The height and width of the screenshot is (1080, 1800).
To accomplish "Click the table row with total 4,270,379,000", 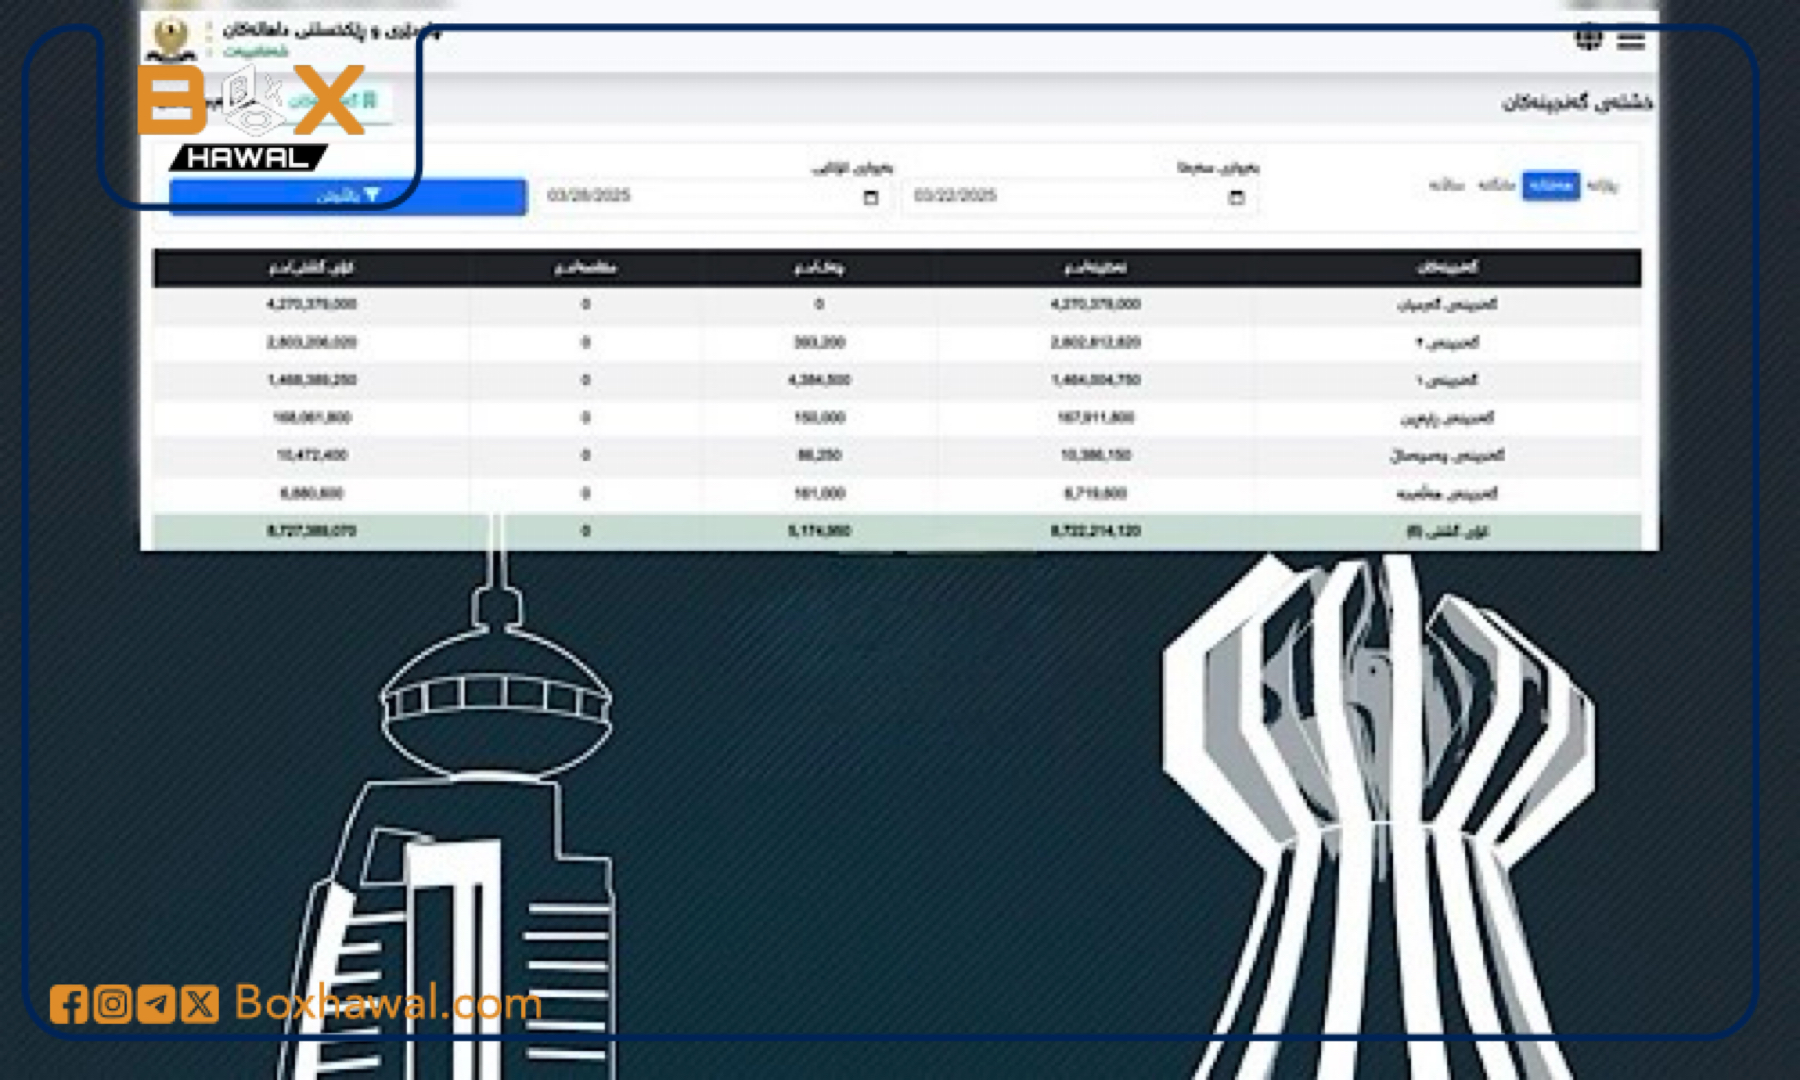I will coord(896,304).
